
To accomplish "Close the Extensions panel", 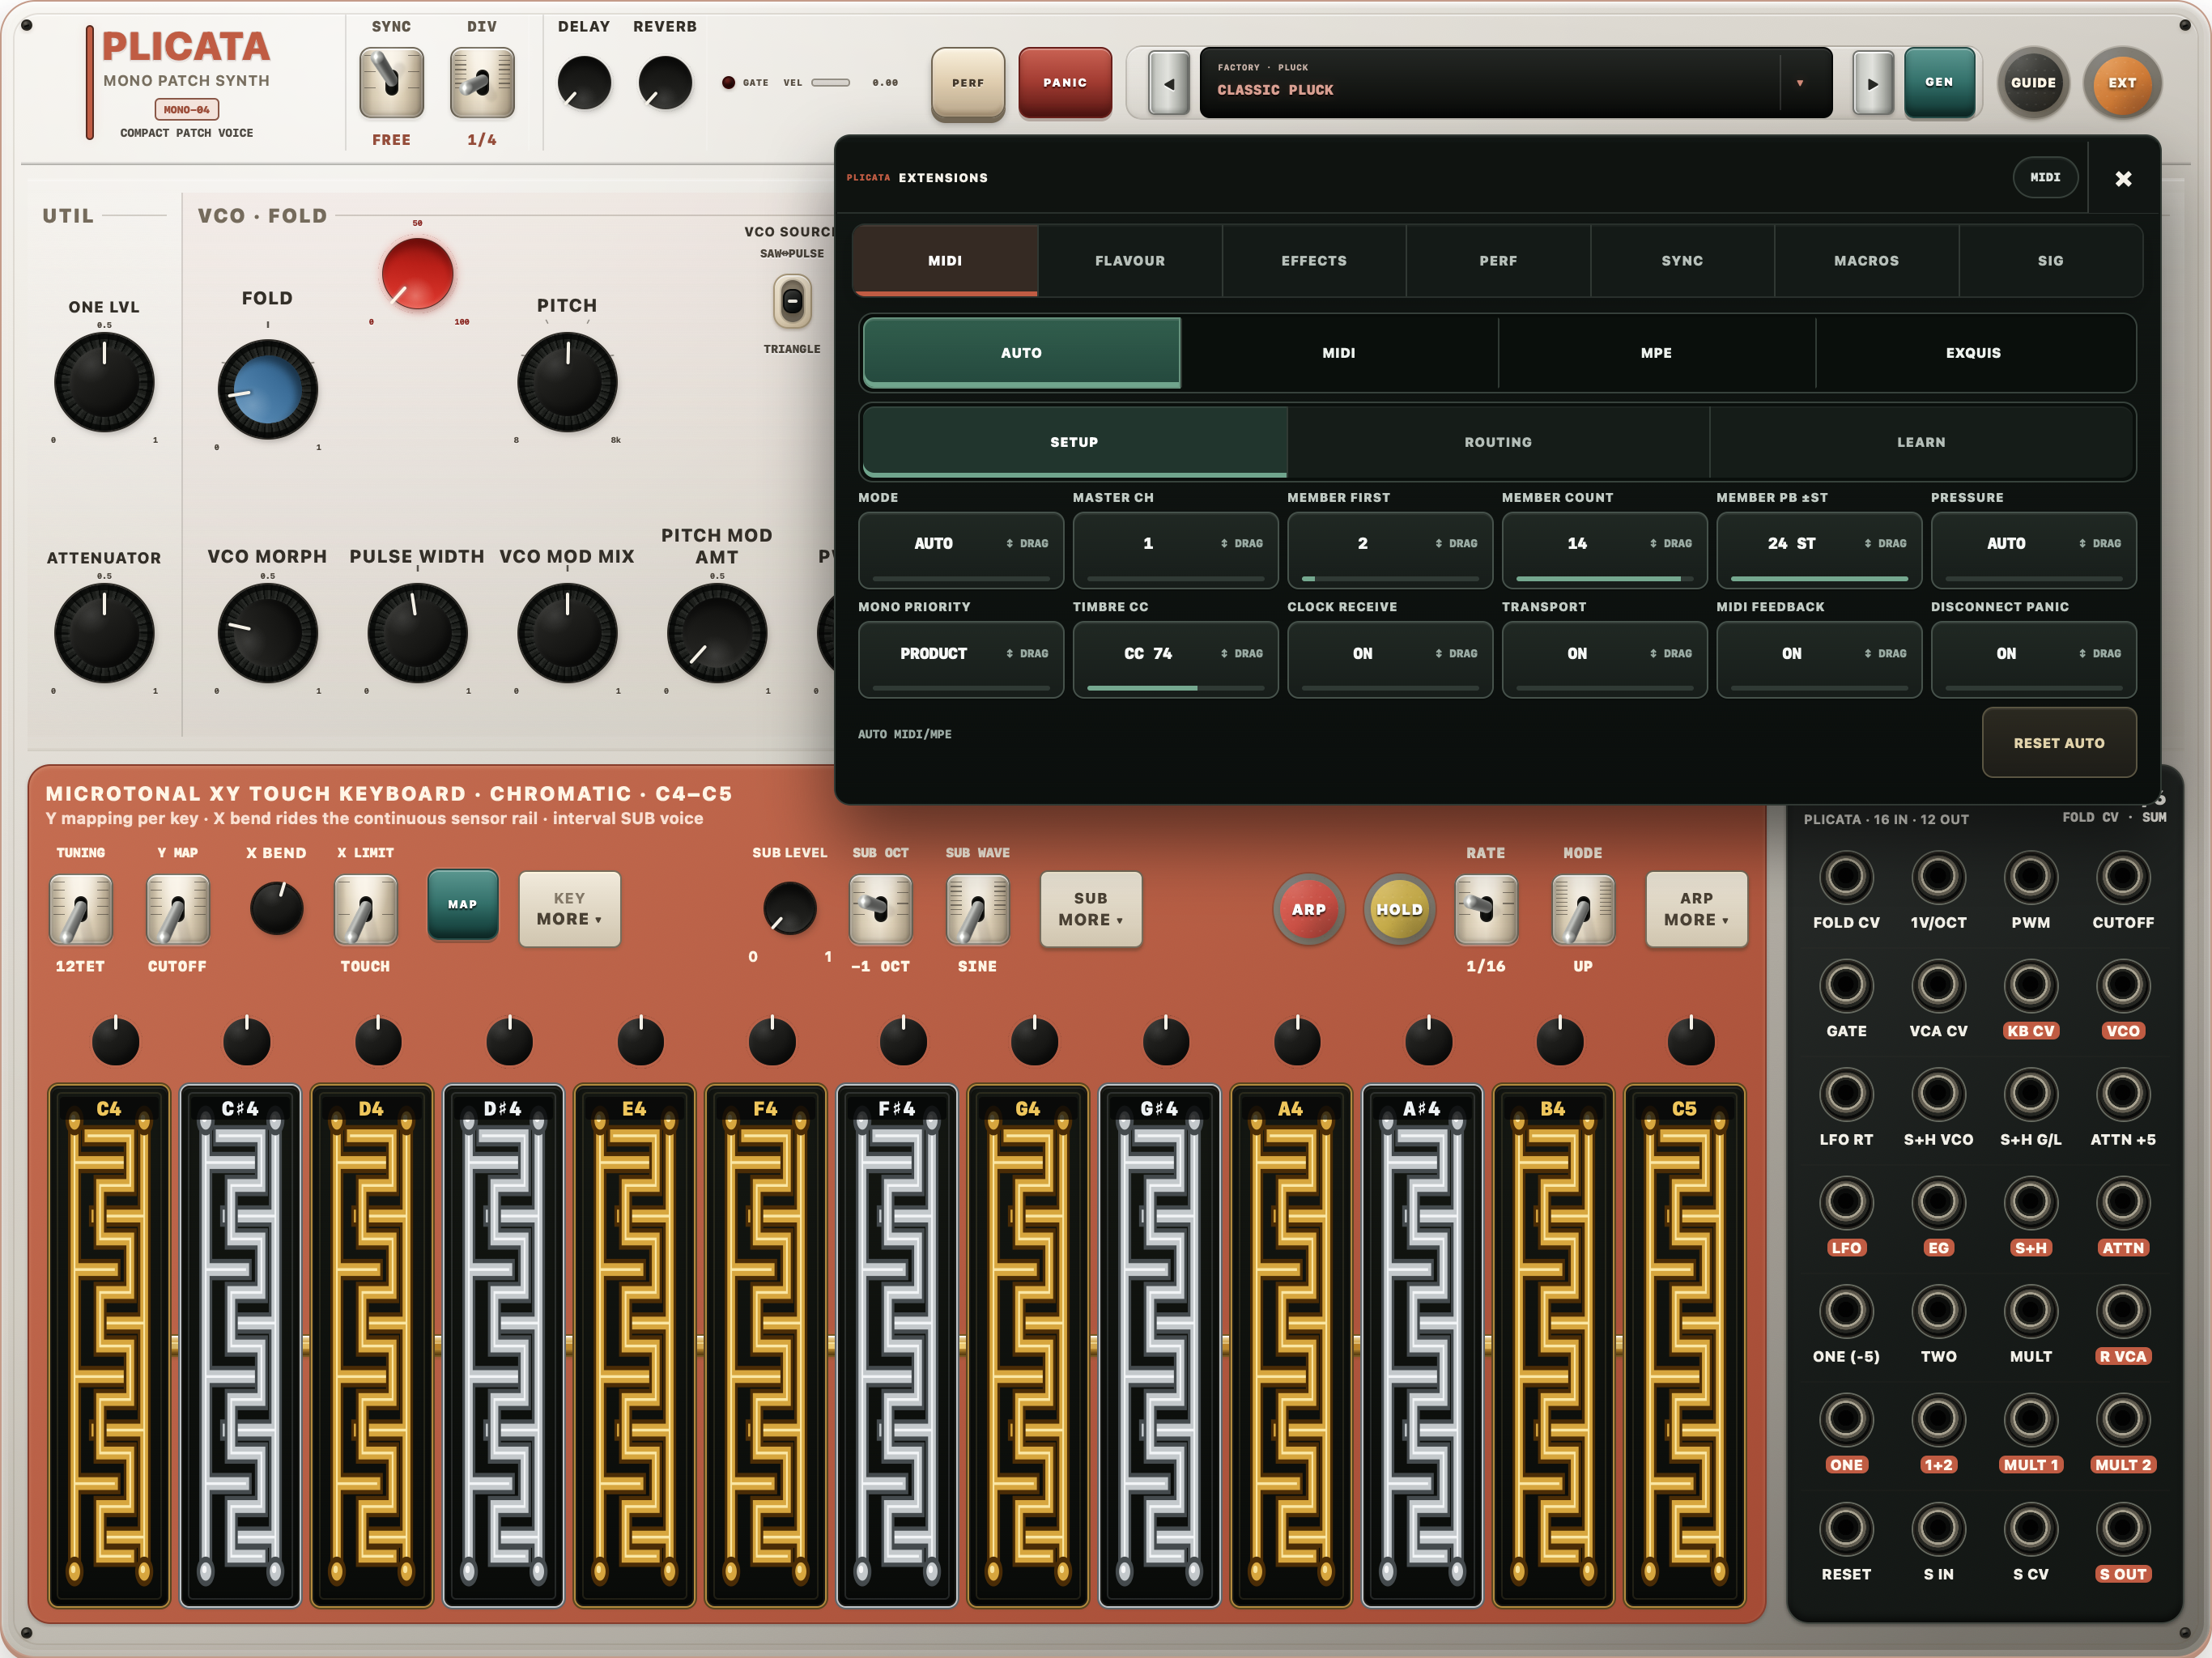I will 2123,178.
